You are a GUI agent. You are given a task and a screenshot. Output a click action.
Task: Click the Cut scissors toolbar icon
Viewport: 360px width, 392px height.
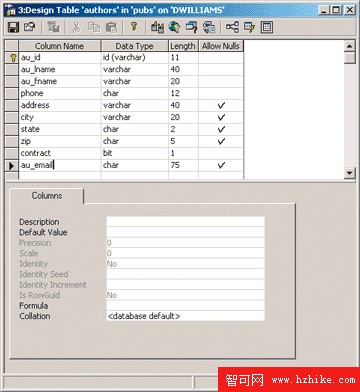pyautogui.click(x=77, y=27)
